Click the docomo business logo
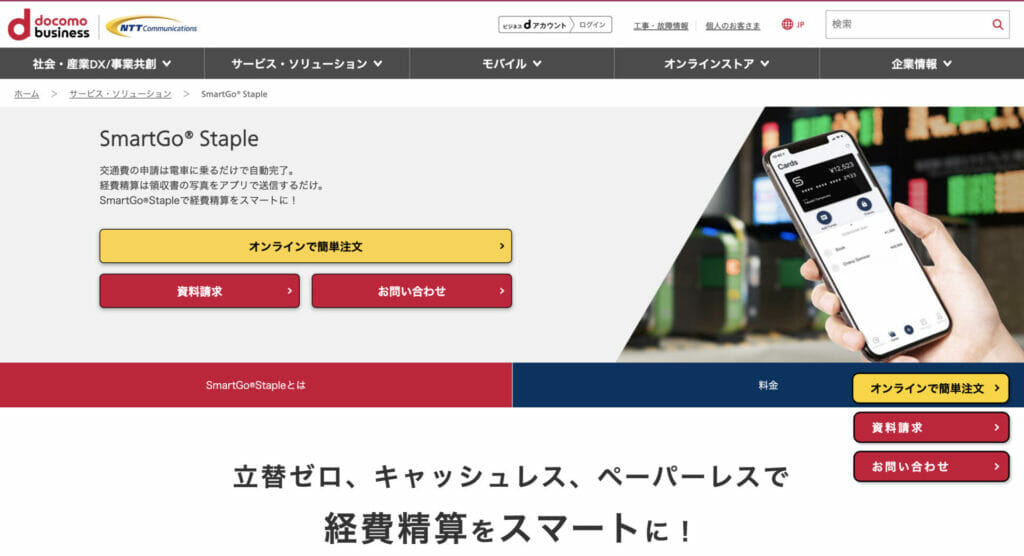 click(x=48, y=25)
